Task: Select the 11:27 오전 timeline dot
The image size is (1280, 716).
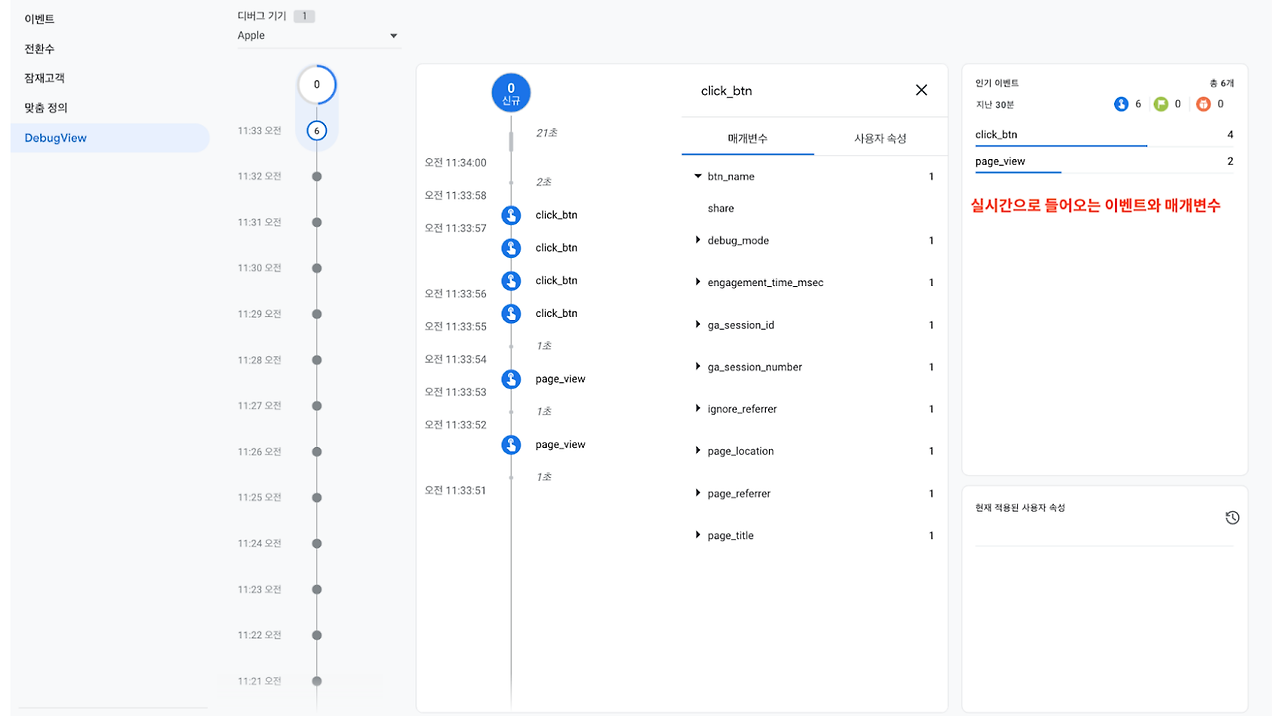Action: pos(317,406)
